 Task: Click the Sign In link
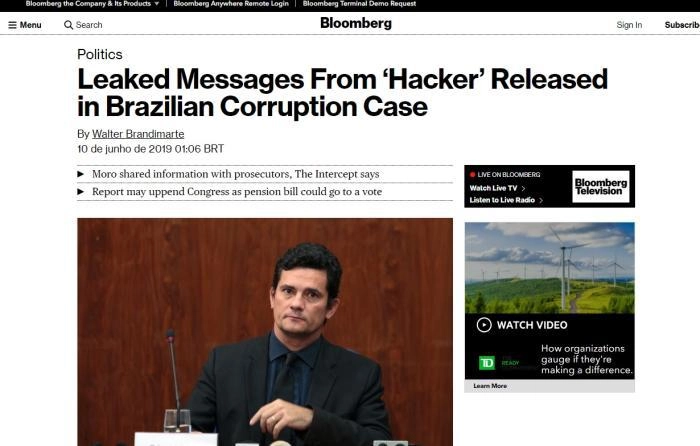point(629,25)
